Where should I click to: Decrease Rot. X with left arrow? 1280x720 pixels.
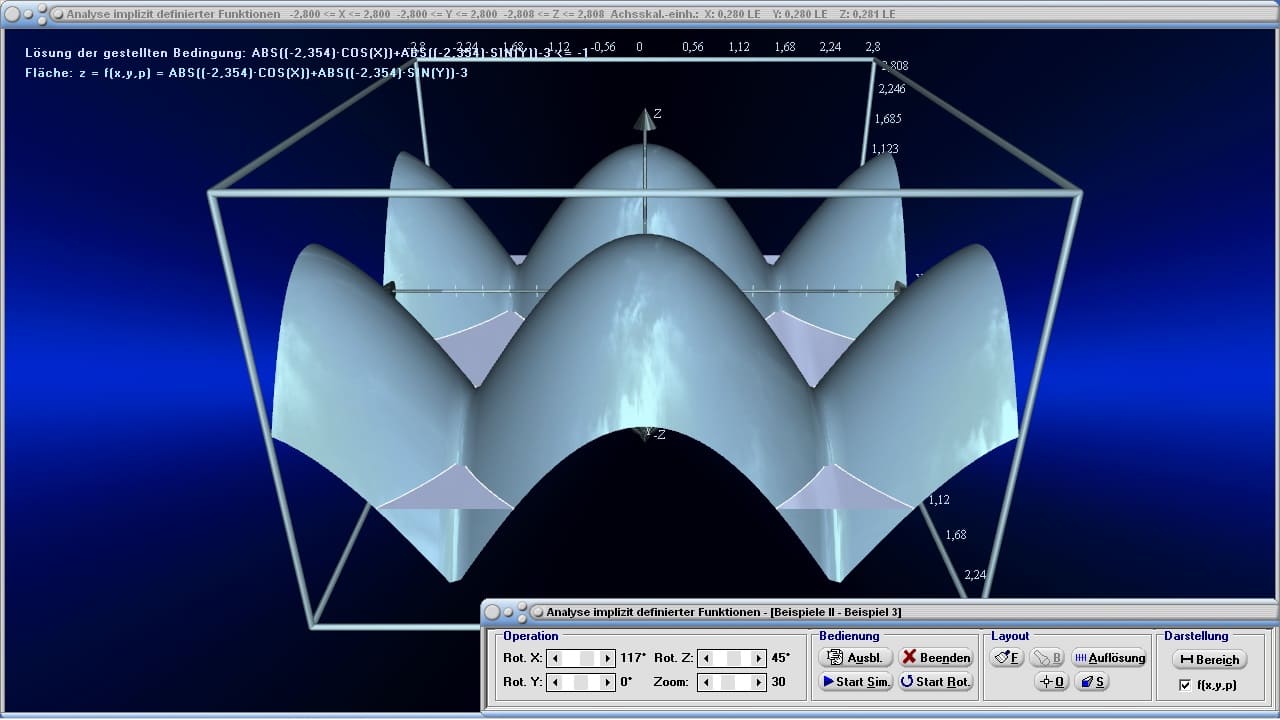pyautogui.click(x=555, y=658)
